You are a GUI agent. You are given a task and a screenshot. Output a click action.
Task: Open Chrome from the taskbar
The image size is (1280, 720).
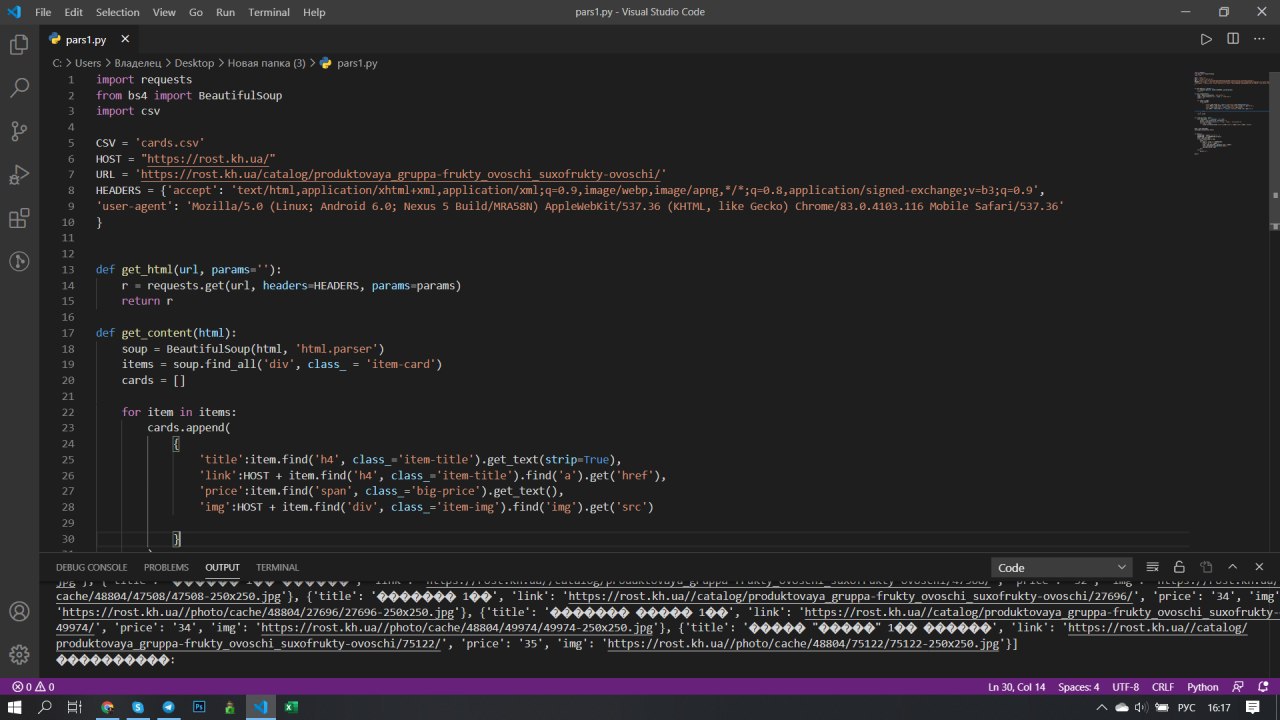107,707
